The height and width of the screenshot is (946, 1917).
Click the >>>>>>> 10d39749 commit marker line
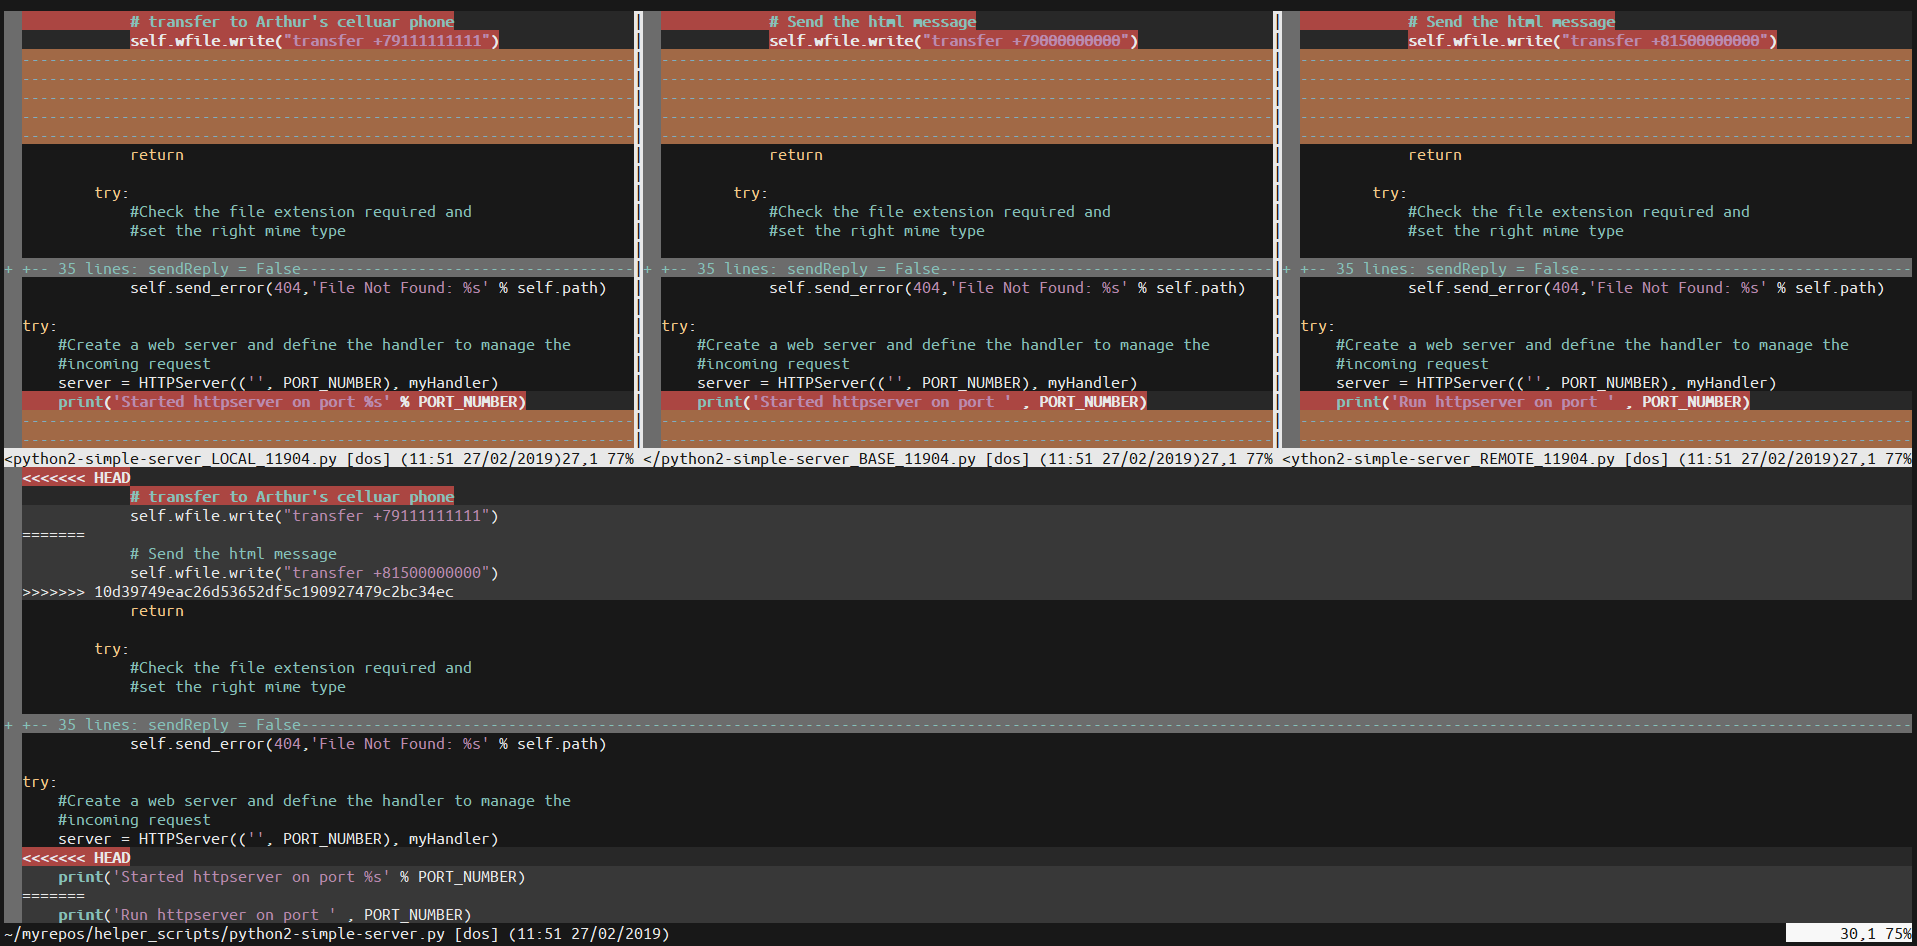[237, 591]
